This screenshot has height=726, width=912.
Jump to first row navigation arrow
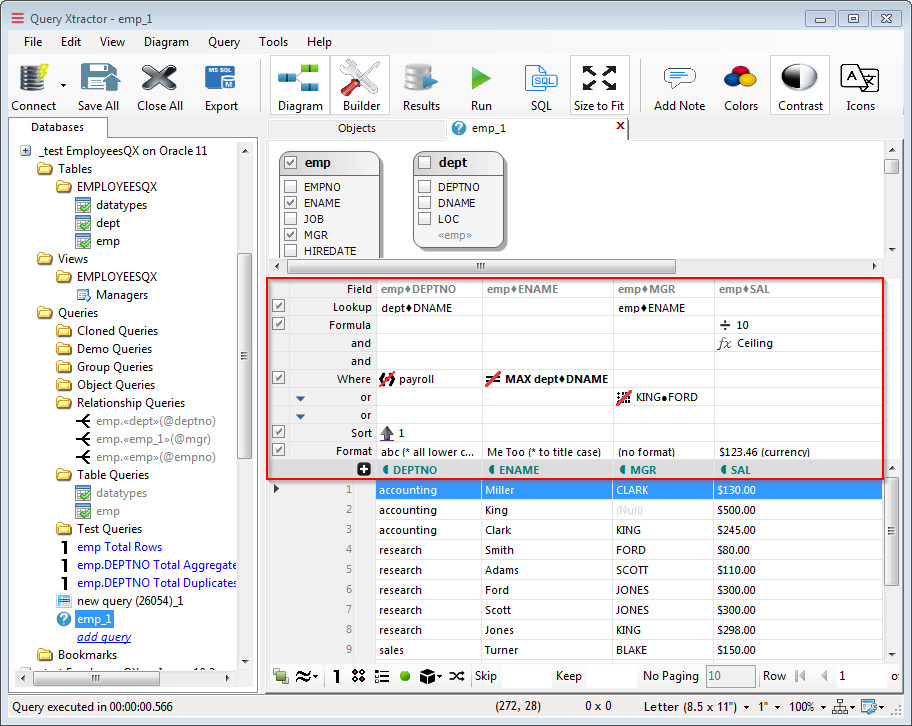801,676
